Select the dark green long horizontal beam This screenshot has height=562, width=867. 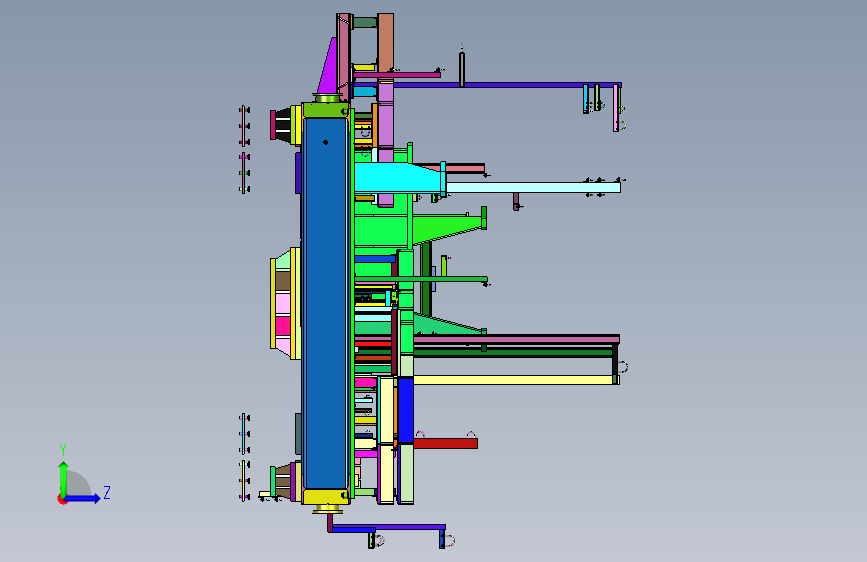coord(513,352)
